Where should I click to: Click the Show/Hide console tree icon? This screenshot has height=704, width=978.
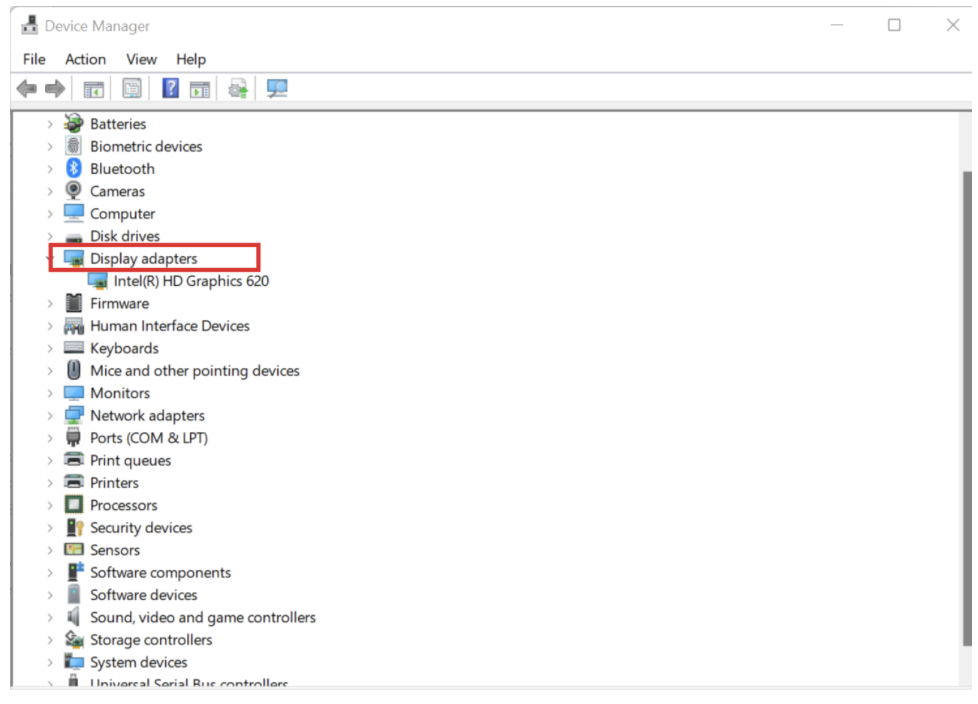(x=93, y=90)
